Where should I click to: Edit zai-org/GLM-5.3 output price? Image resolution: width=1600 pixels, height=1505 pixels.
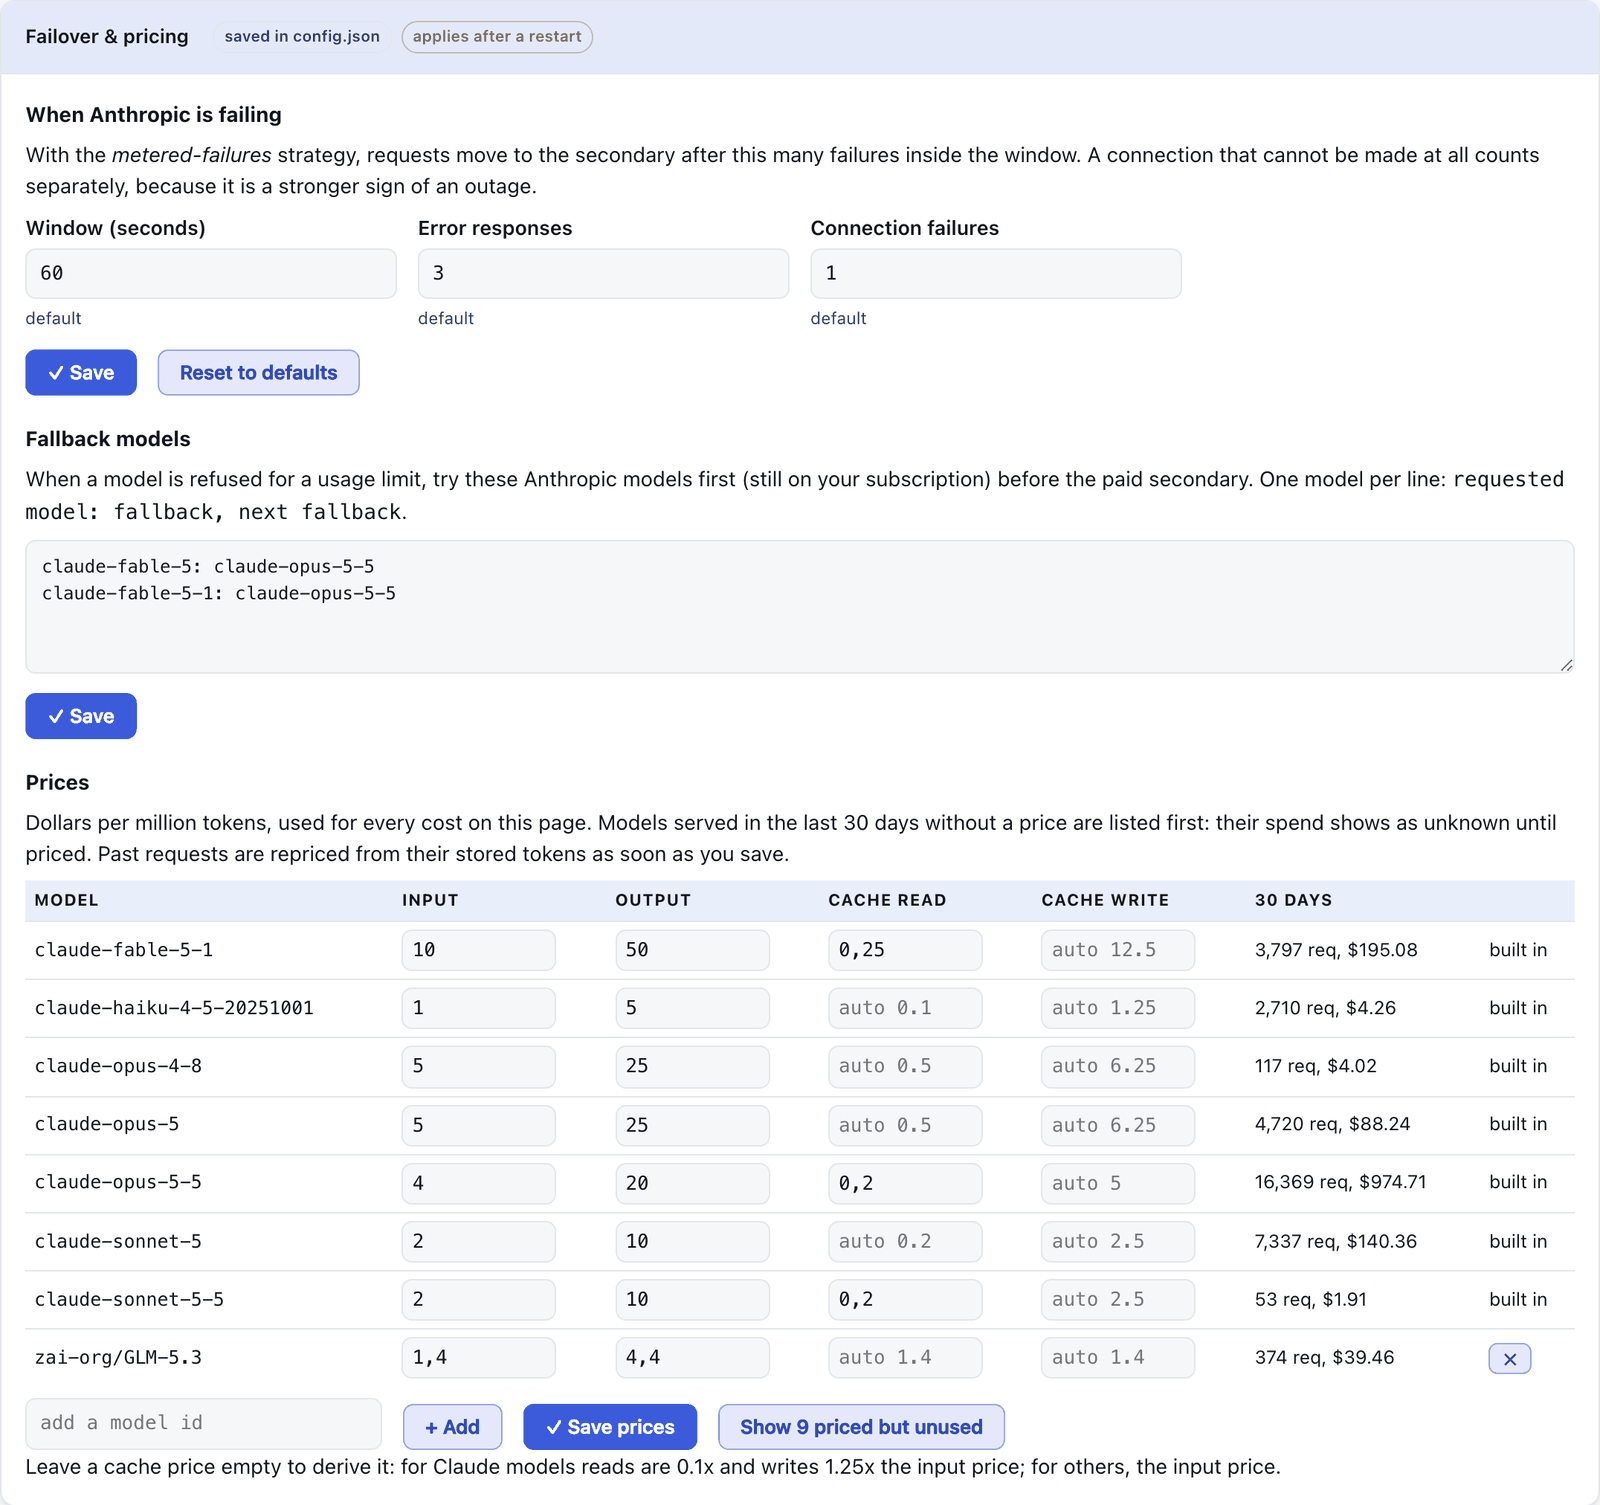(692, 1357)
